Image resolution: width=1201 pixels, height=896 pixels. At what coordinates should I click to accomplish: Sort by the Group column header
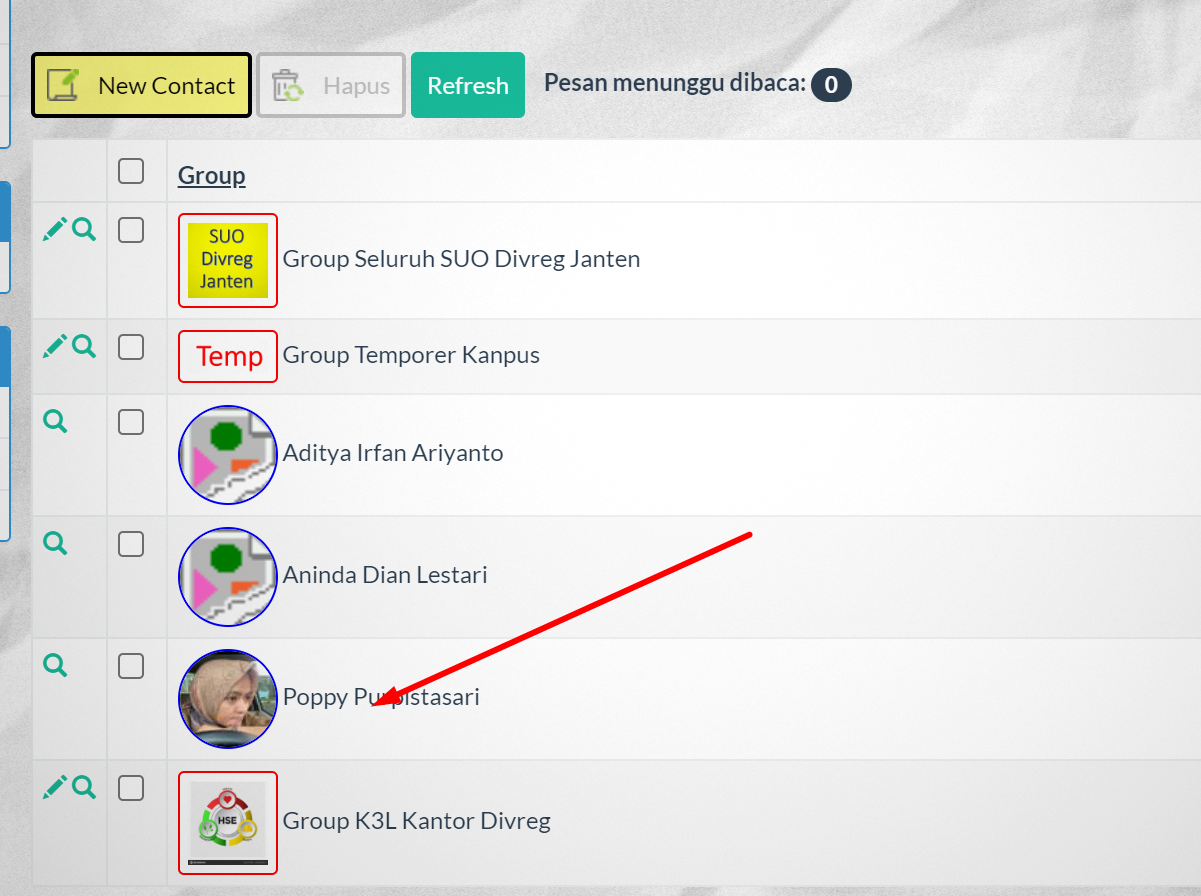coord(211,176)
